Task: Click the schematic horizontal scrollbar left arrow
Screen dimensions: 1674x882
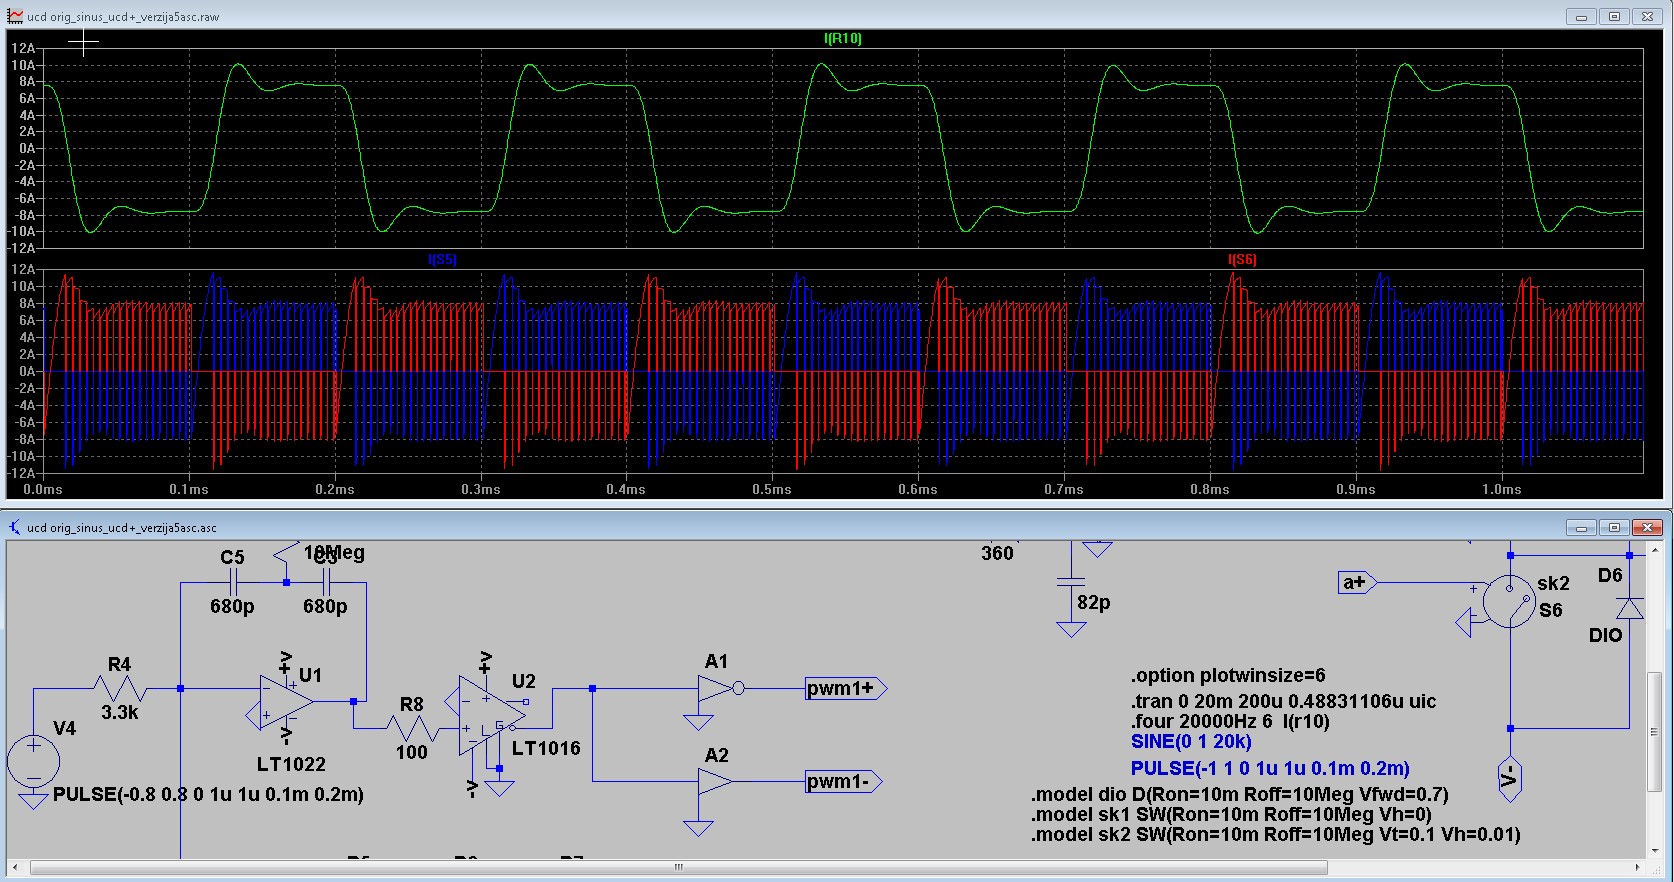Action: tap(15, 867)
